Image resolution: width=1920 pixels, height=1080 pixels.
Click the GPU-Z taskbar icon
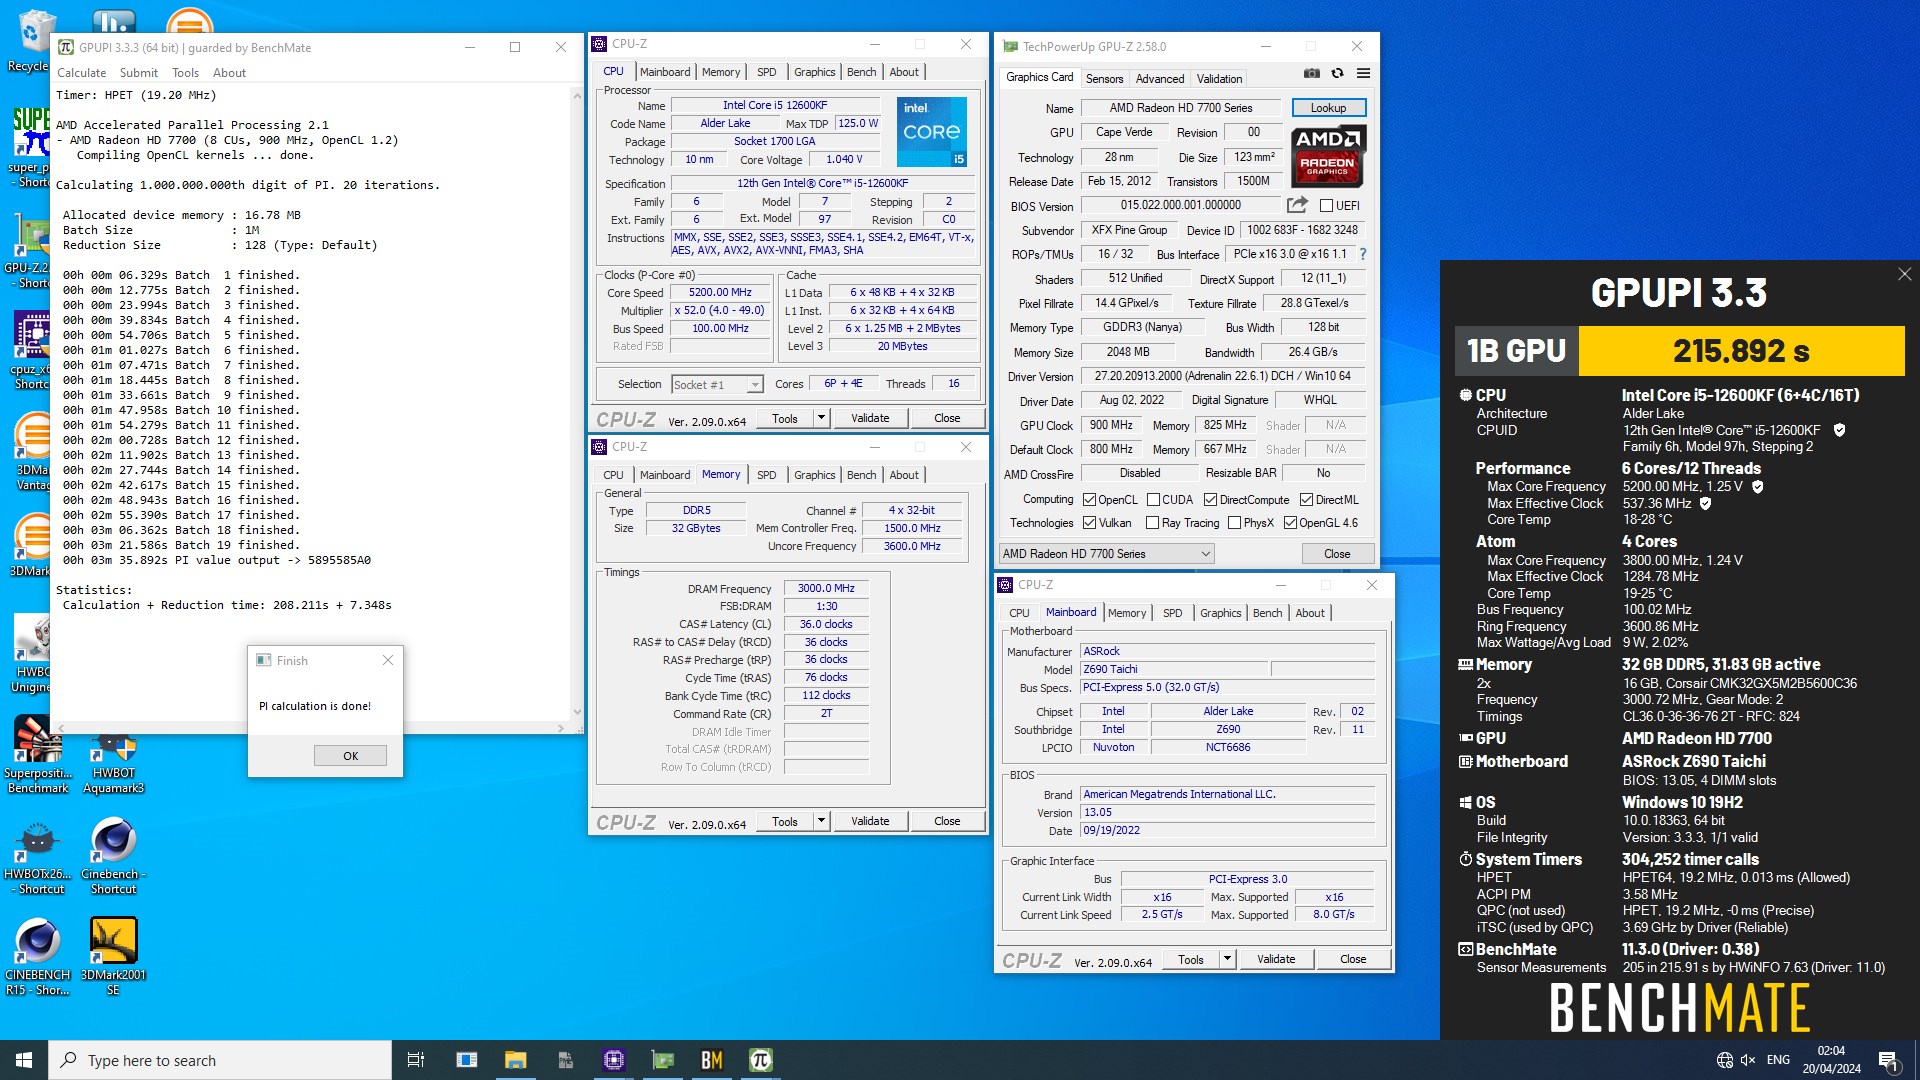point(663,1060)
